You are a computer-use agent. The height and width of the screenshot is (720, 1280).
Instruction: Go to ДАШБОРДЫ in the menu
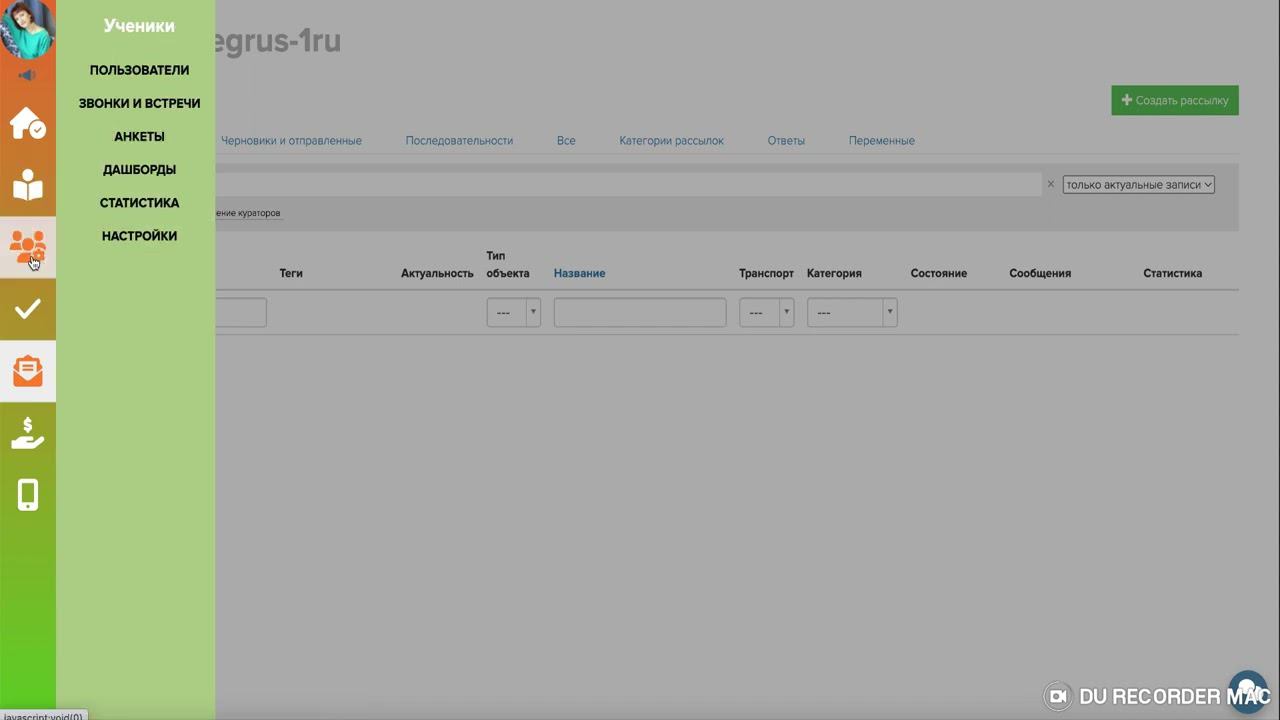coord(139,169)
